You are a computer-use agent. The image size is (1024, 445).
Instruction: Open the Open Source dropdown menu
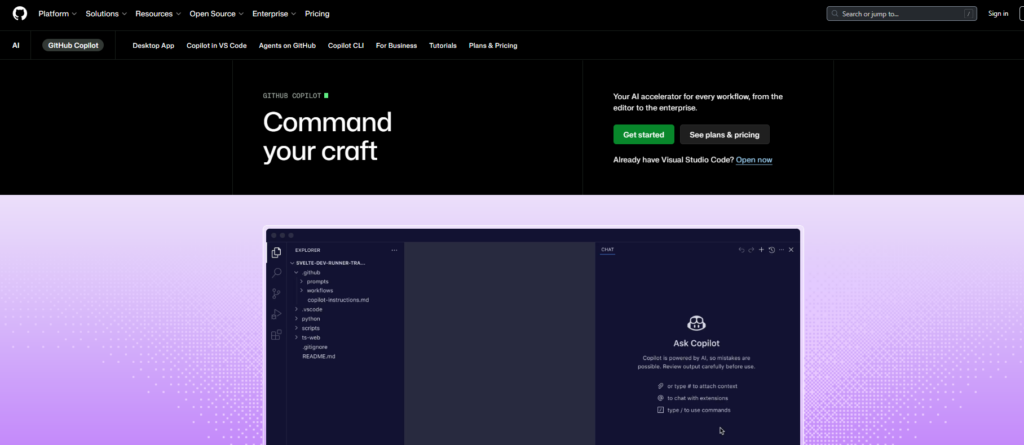pyautogui.click(x=217, y=14)
